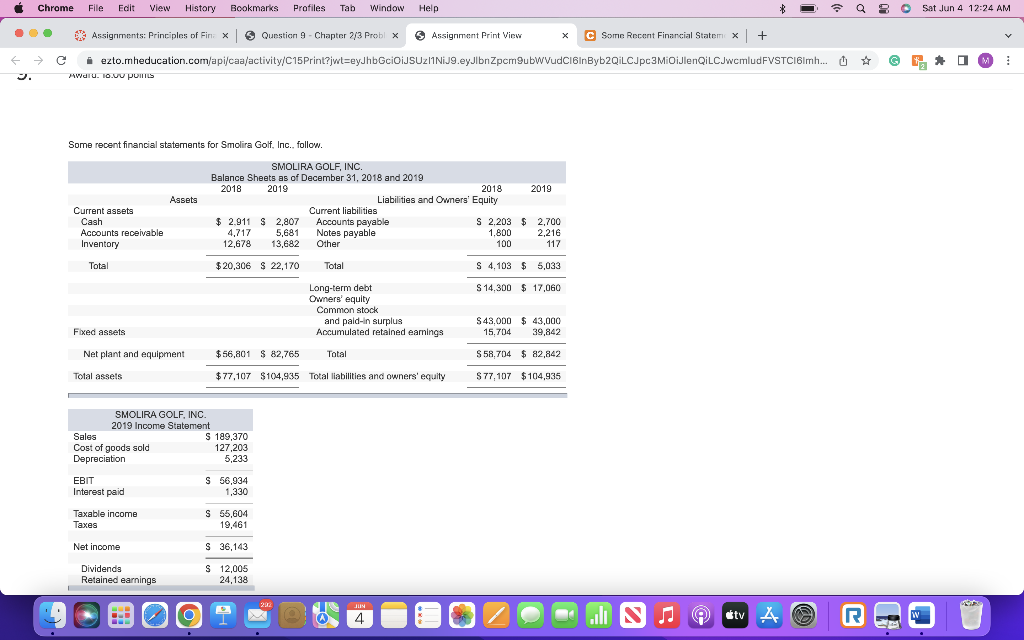This screenshot has height=640, width=1024.
Task: Toggle the Chrome side panel icon
Action: click(963, 61)
